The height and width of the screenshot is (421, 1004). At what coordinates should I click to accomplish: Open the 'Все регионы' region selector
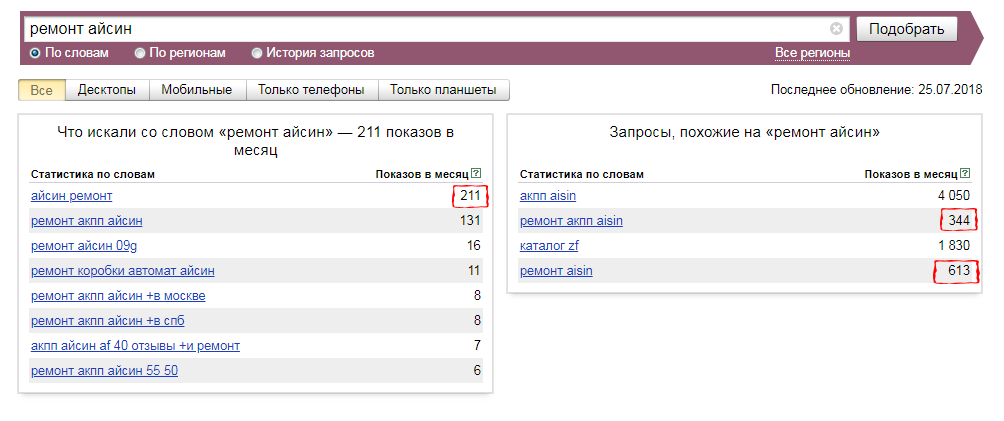pos(813,53)
